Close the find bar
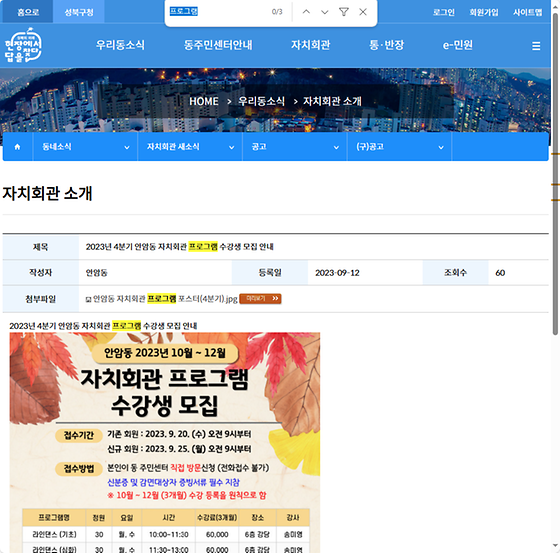This screenshot has width=560, height=553. tap(363, 12)
